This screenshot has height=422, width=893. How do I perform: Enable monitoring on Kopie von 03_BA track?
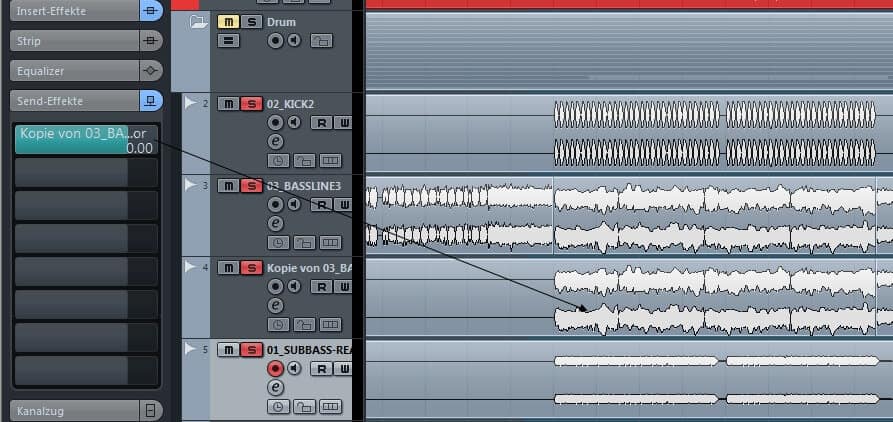click(x=294, y=286)
